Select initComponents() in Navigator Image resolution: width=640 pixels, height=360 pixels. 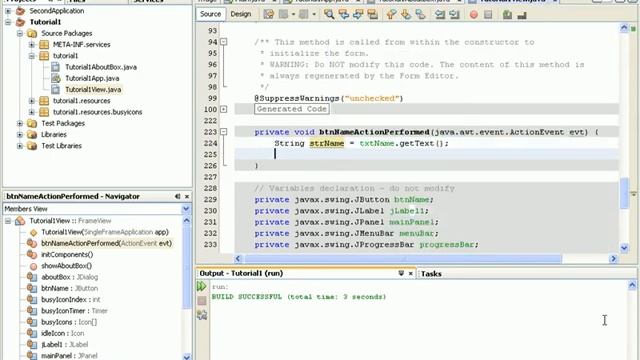pyautogui.click(x=67, y=255)
